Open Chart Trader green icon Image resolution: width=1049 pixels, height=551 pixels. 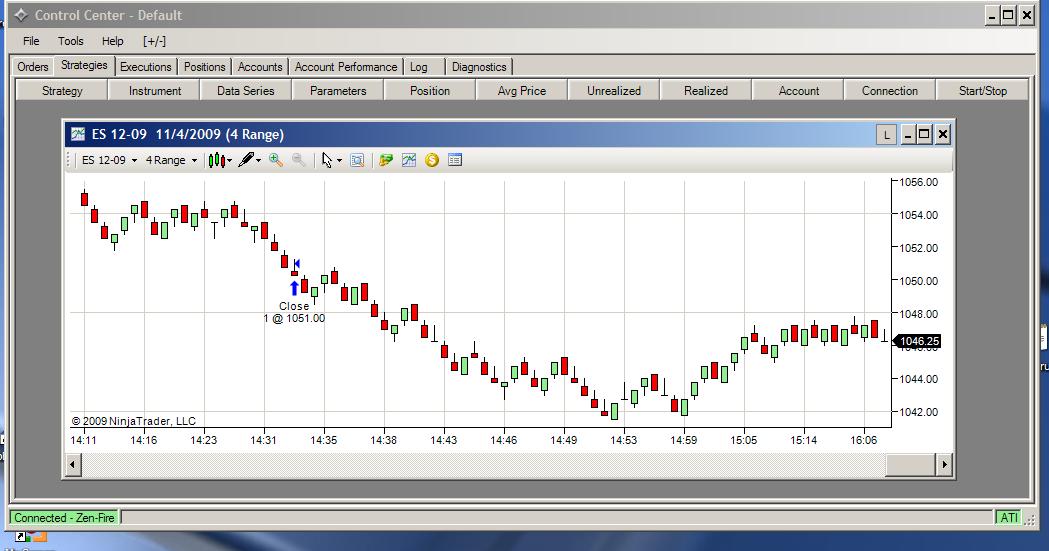coord(385,160)
